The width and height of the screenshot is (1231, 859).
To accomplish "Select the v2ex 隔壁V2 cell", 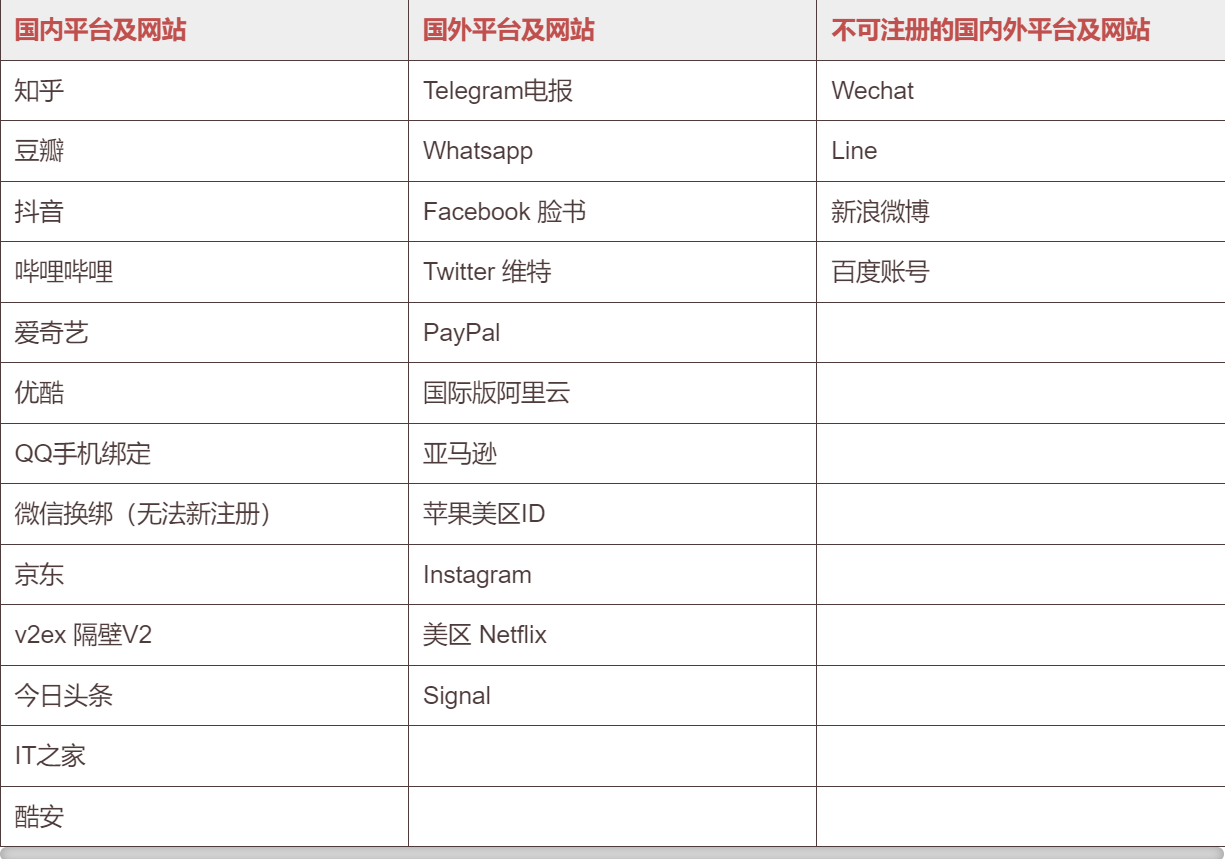I will (204, 635).
